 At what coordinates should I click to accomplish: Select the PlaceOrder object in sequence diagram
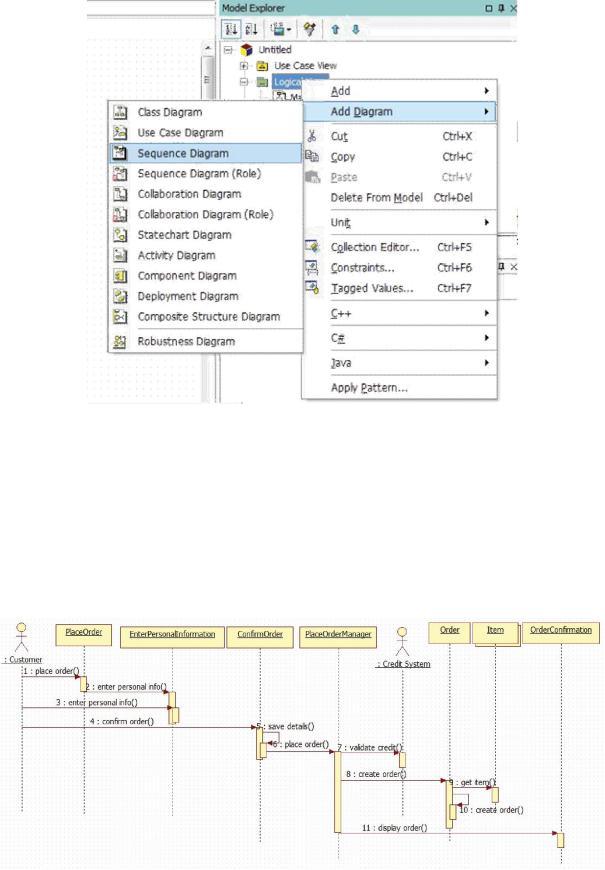(x=84, y=635)
